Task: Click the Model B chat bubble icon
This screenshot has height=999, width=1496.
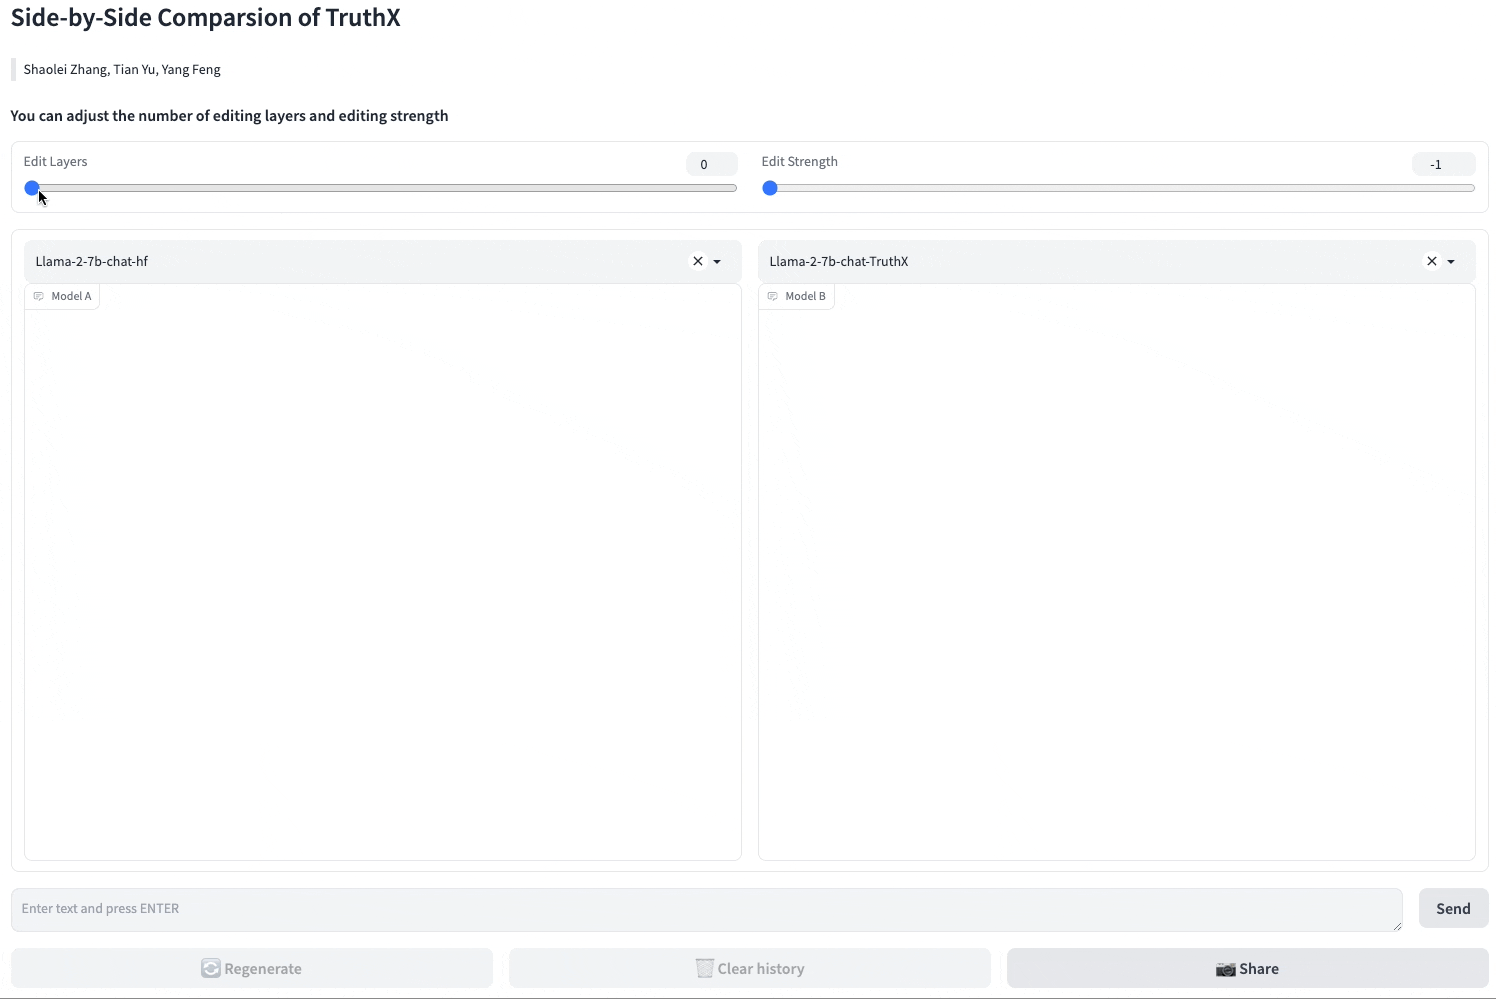Action: [773, 296]
